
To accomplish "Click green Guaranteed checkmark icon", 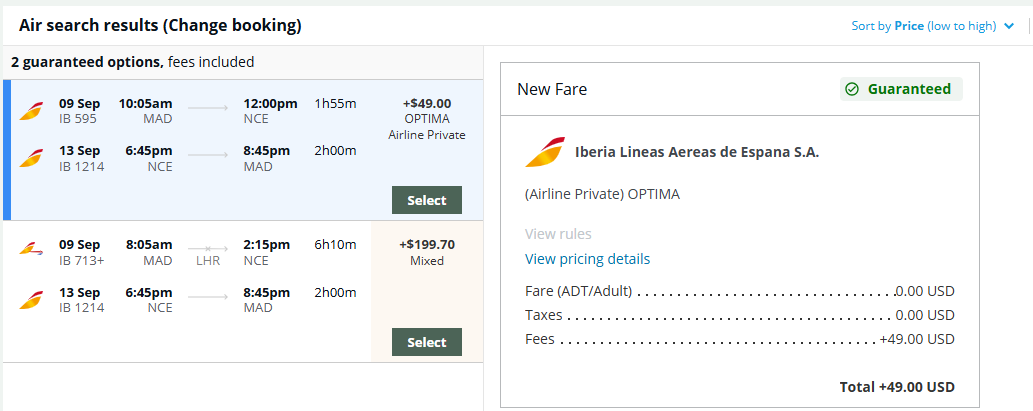I will 852,89.
